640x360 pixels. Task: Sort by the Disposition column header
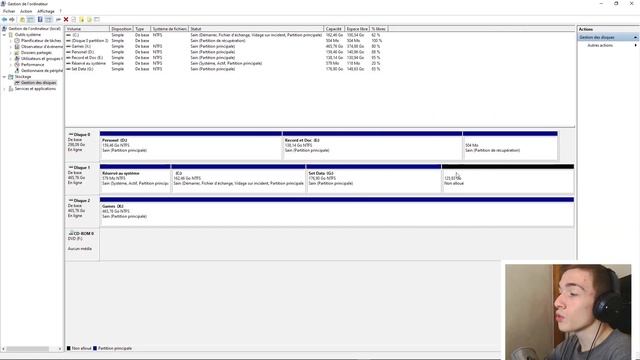(x=122, y=29)
